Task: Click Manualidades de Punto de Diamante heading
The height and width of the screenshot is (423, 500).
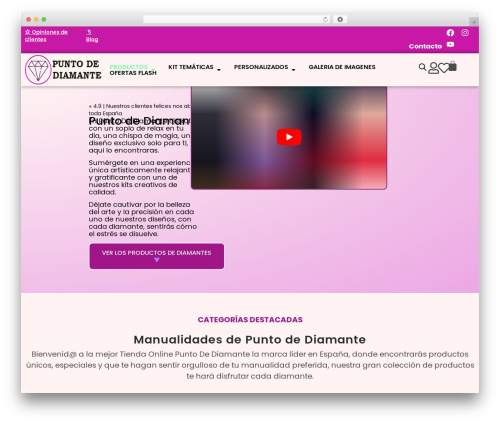Action: (250, 340)
